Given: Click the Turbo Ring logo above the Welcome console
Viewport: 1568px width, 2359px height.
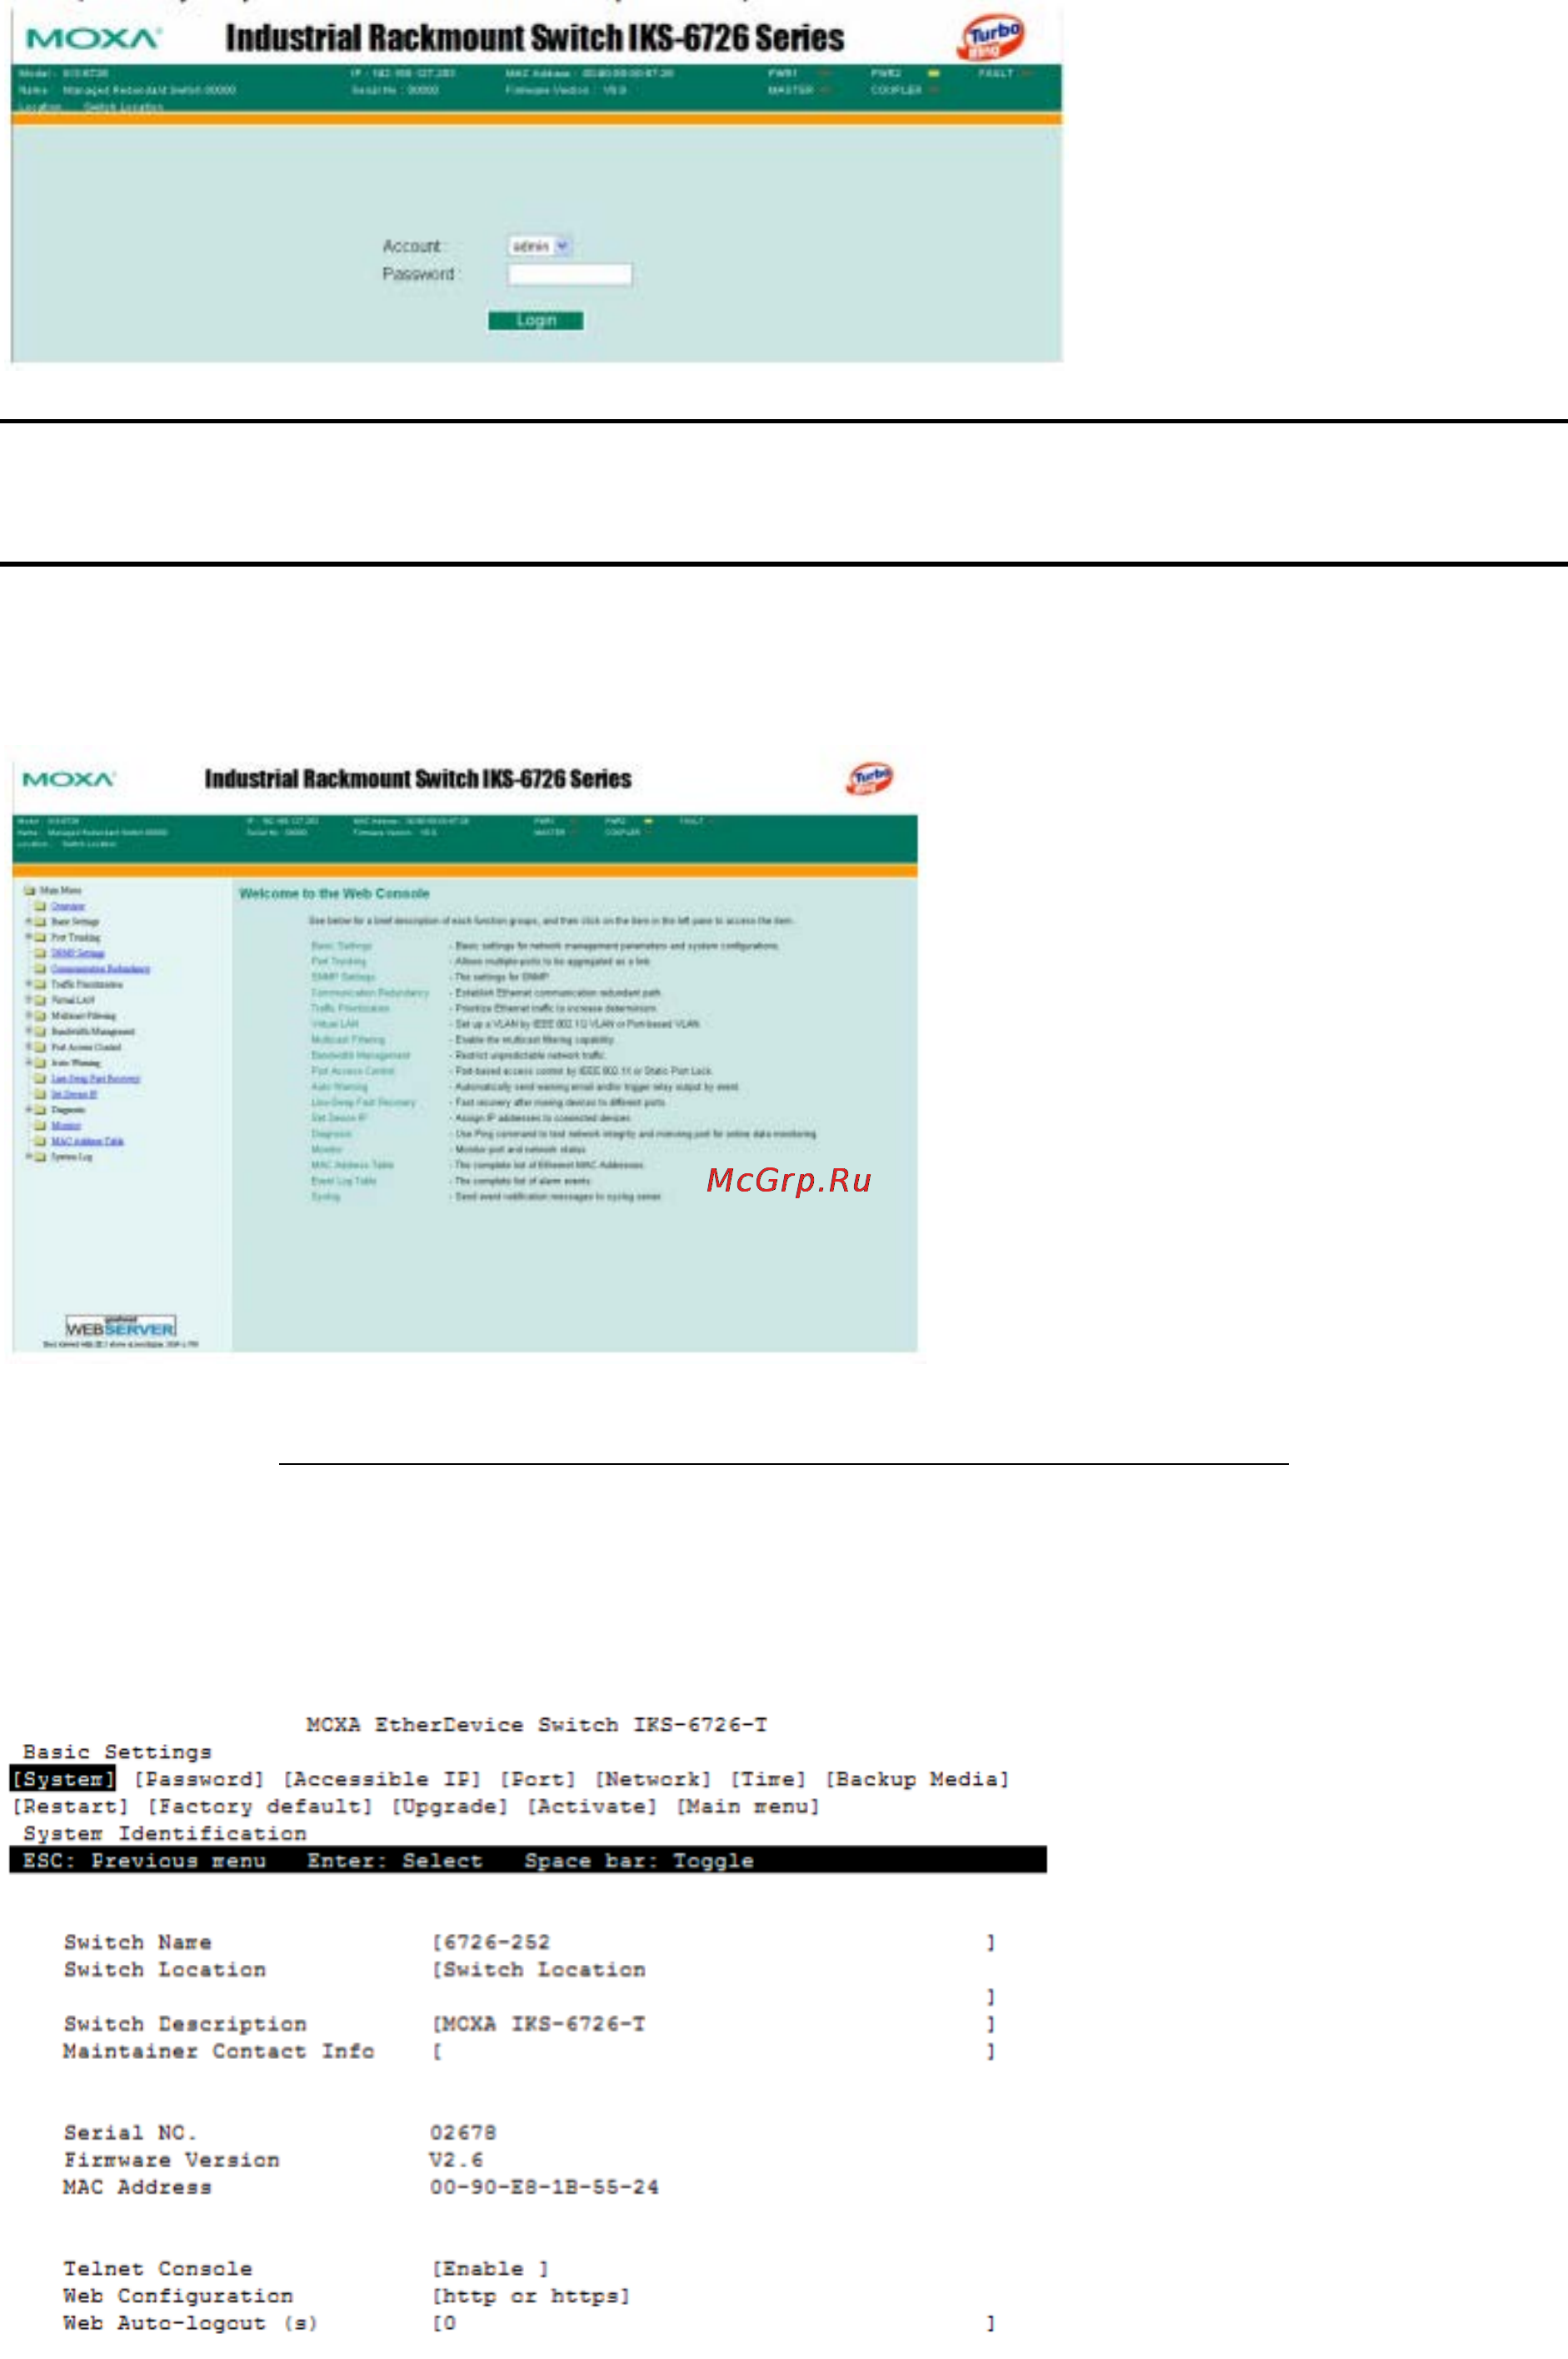Looking at the screenshot, I should point(870,778).
